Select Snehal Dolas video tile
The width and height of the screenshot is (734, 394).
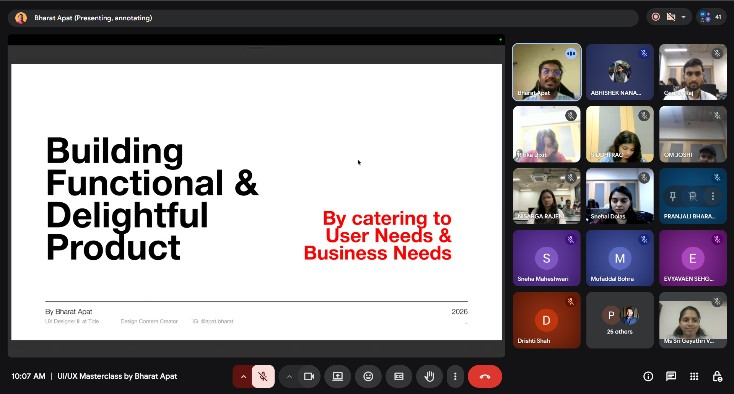pos(620,197)
